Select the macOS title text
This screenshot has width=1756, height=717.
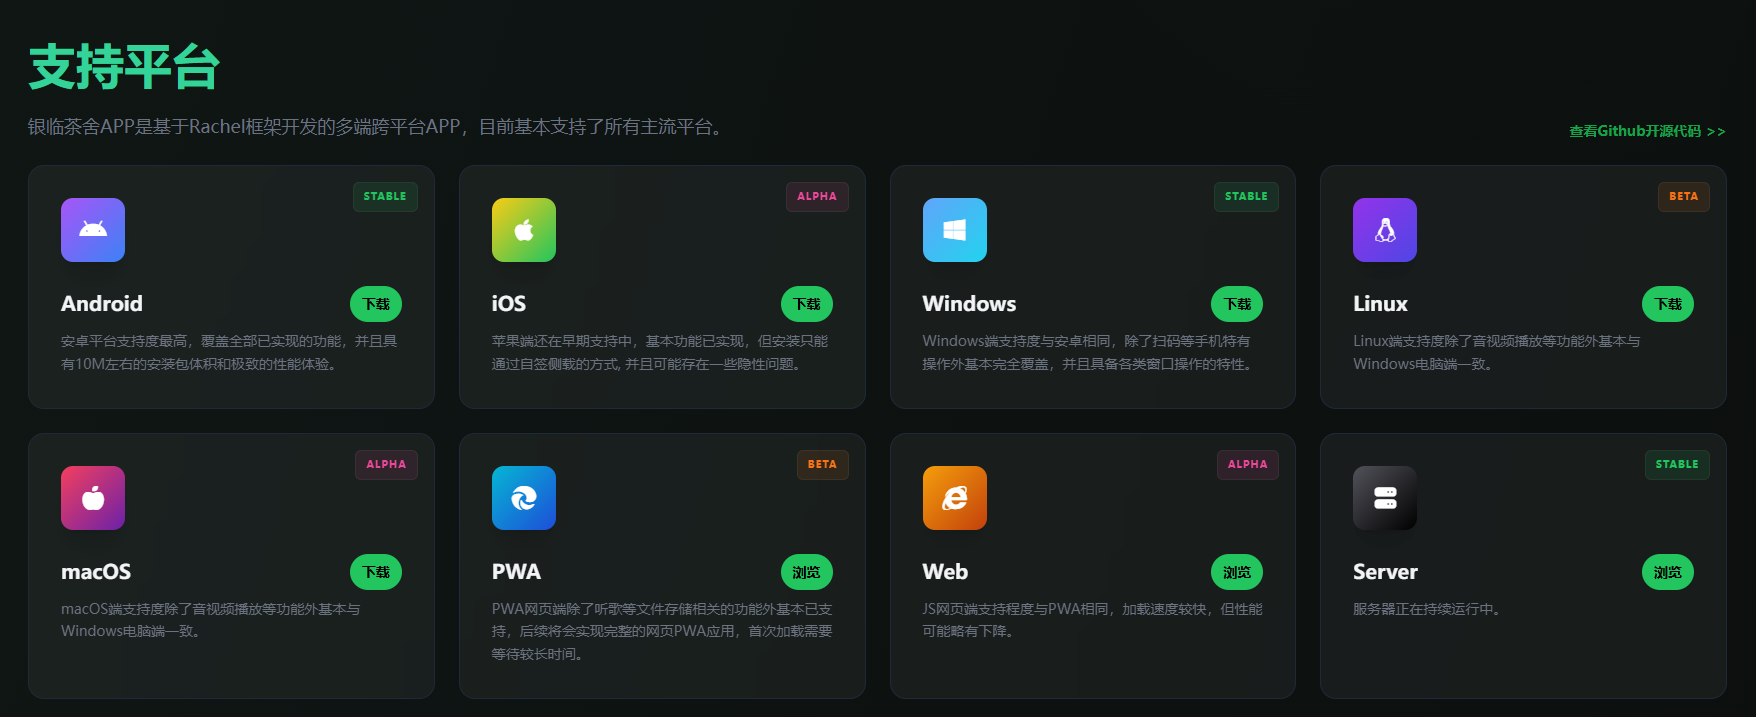96,572
